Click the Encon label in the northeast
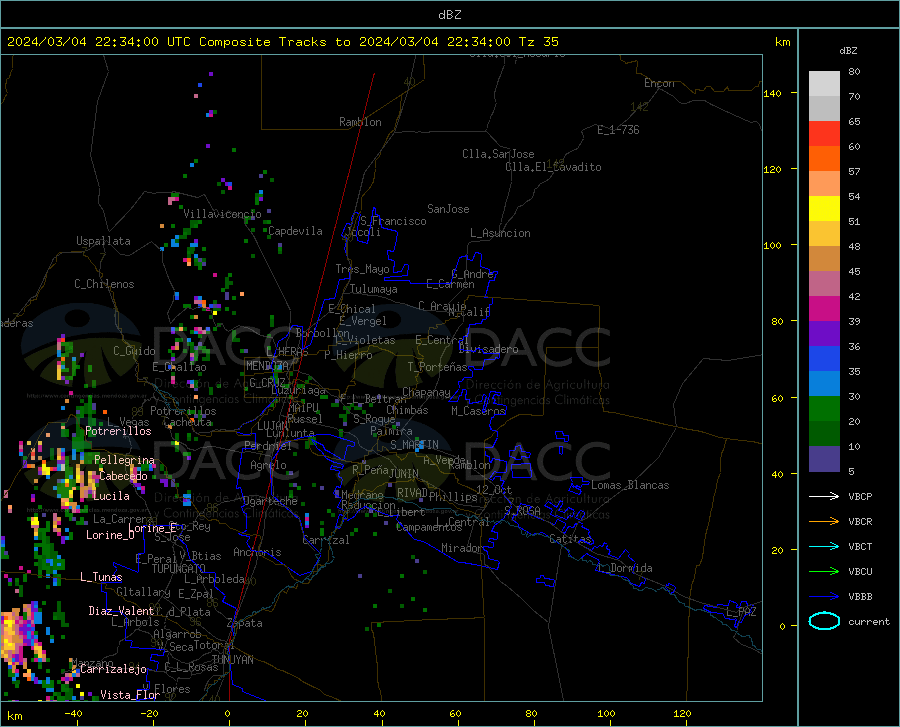Image resolution: width=900 pixels, height=727 pixels. pos(659,83)
